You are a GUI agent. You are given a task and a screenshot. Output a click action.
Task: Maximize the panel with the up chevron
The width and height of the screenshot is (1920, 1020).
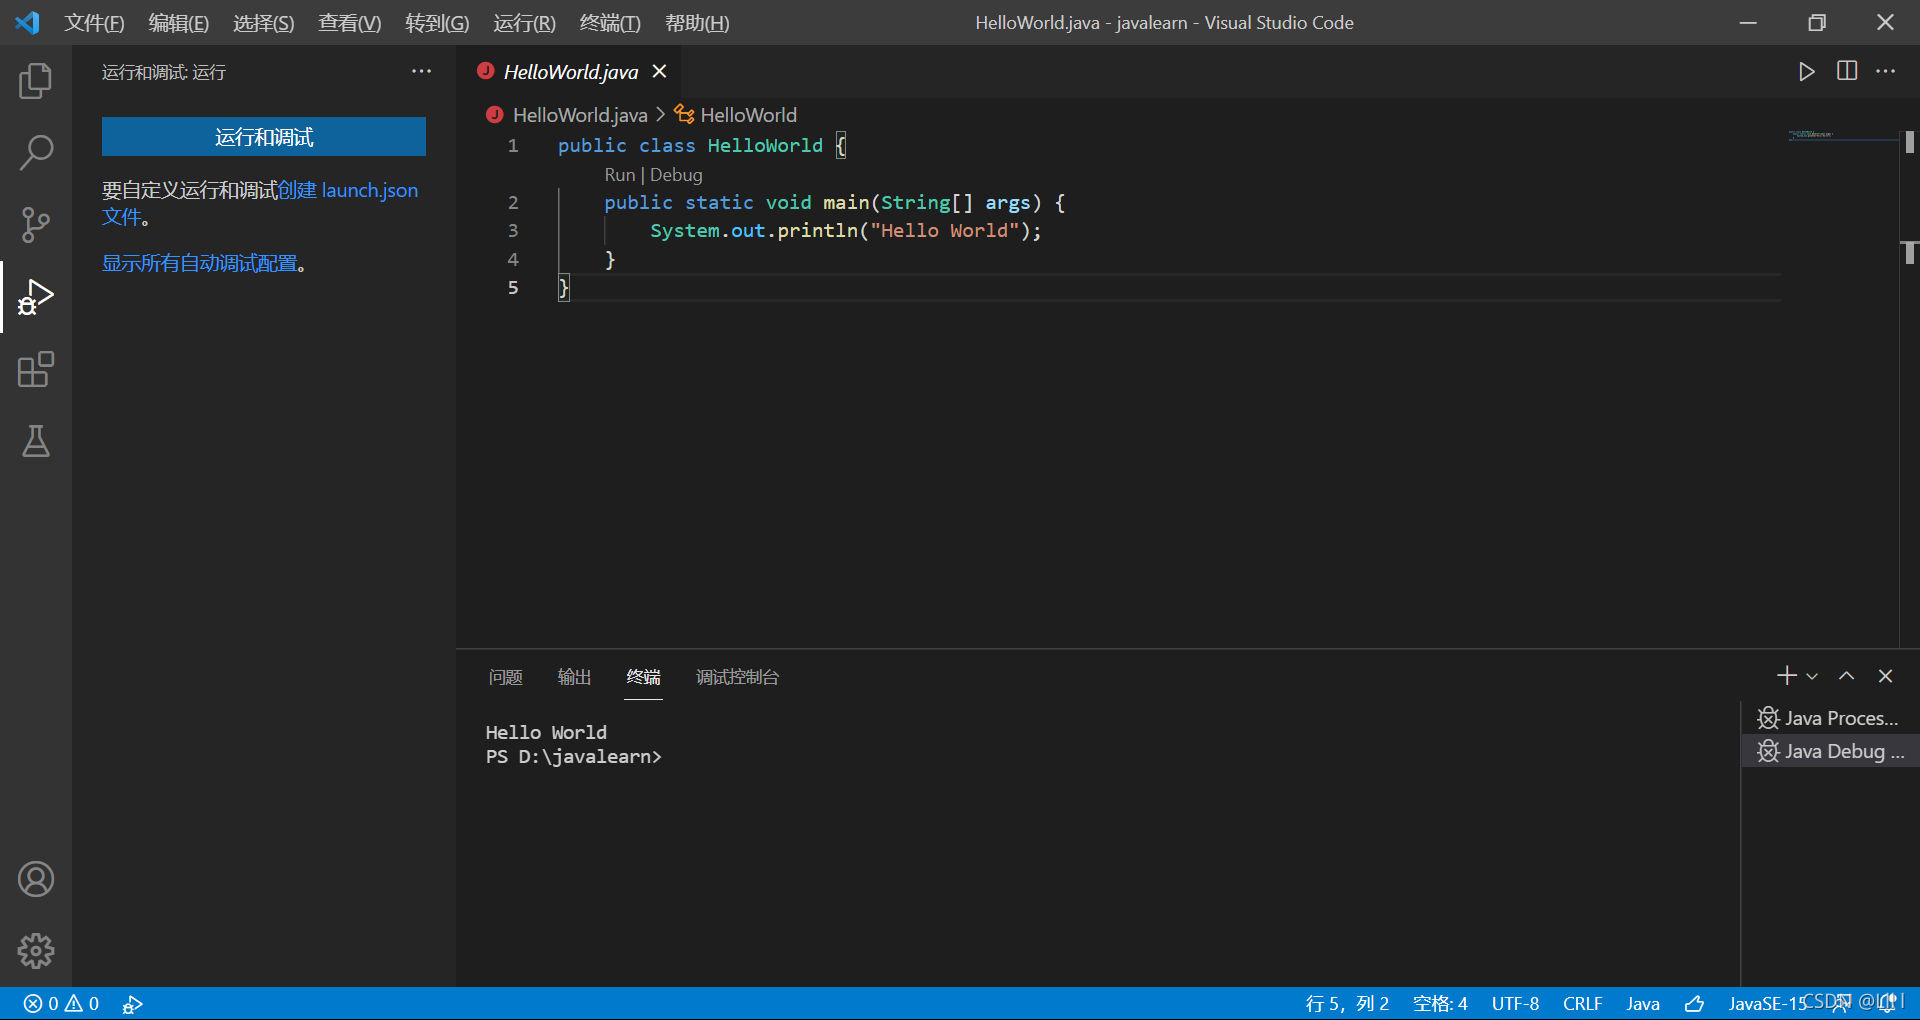pyautogui.click(x=1847, y=676)
